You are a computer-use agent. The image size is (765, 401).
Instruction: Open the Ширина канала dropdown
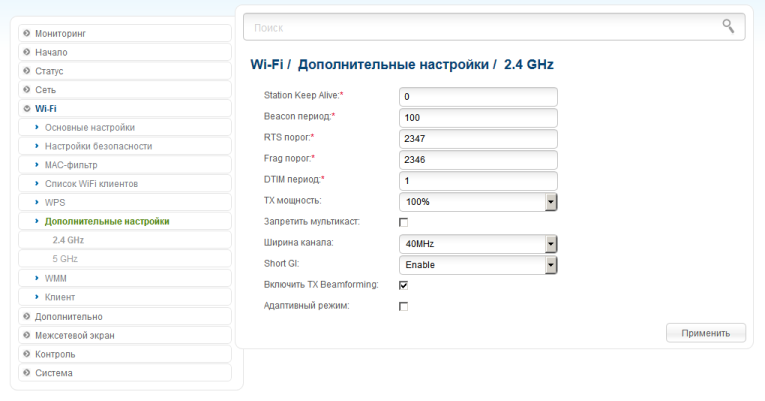(478, 244)
